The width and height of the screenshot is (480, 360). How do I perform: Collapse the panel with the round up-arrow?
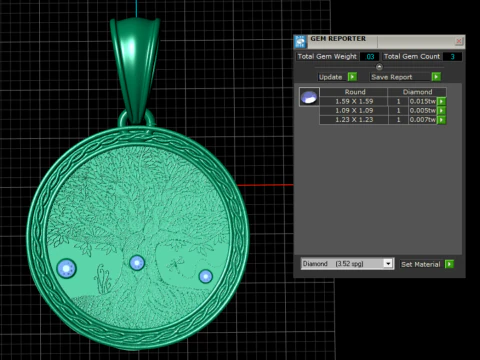pyautogui.click(x=379, y=66)
